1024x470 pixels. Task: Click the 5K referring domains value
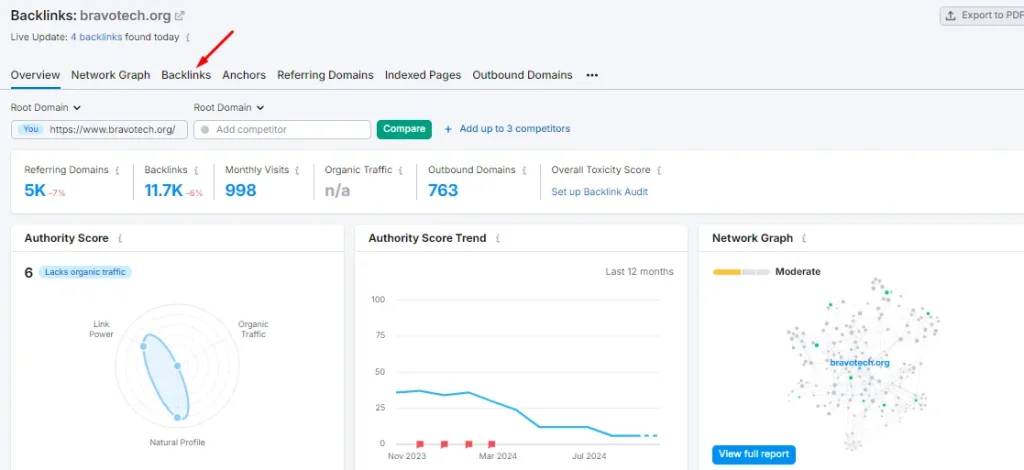(x=35, y=191)
